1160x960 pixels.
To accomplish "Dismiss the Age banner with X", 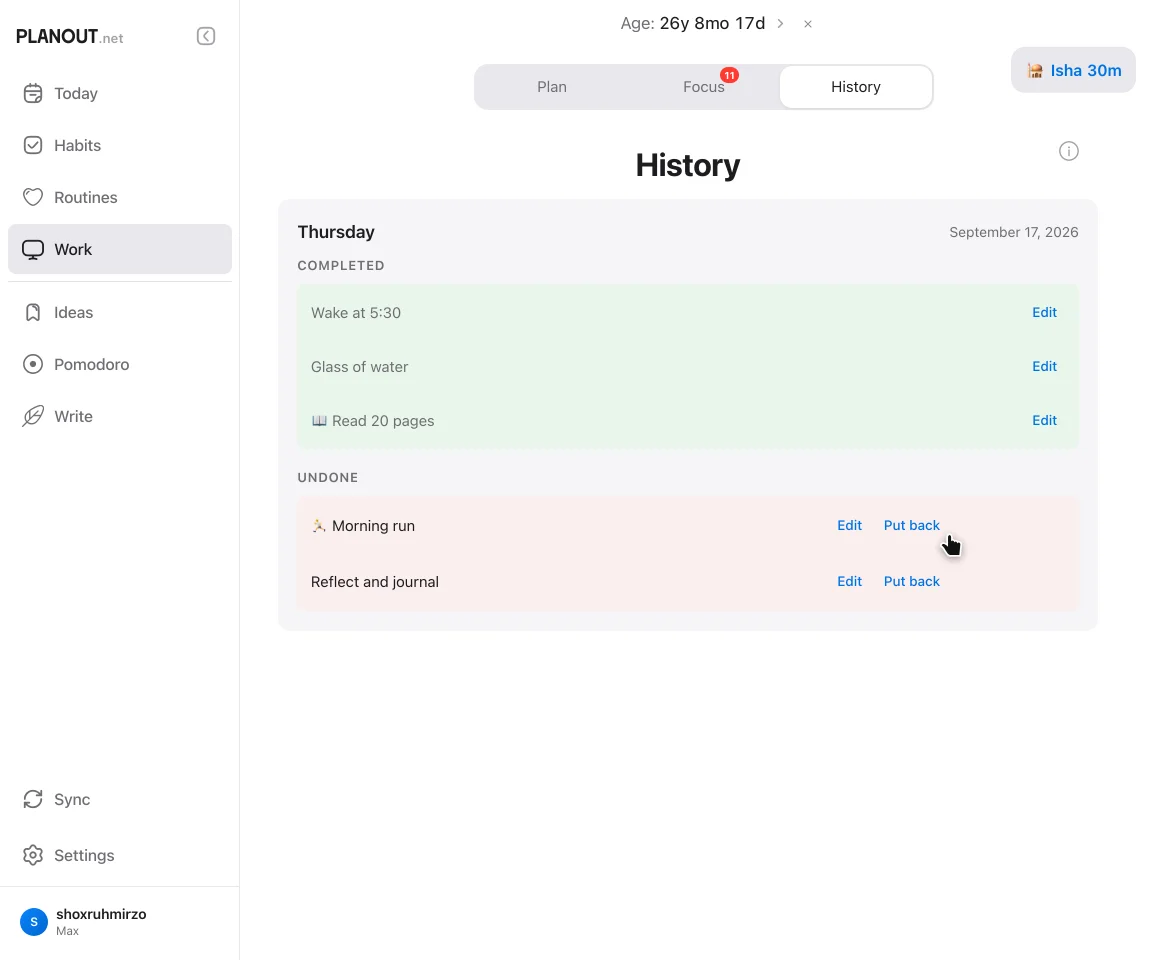I will pyautogui.click(x=808, y=24).
